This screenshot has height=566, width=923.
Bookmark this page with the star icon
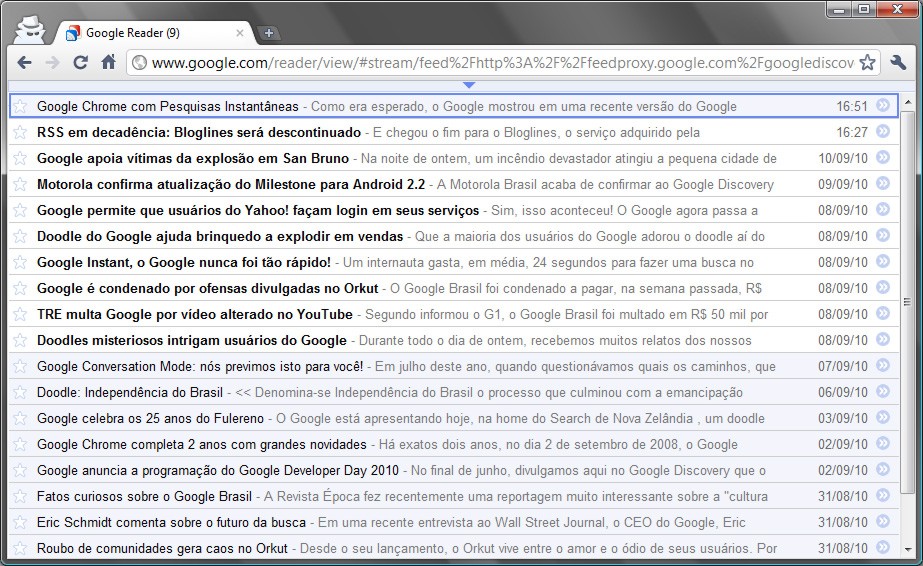(x=867, y=62)
